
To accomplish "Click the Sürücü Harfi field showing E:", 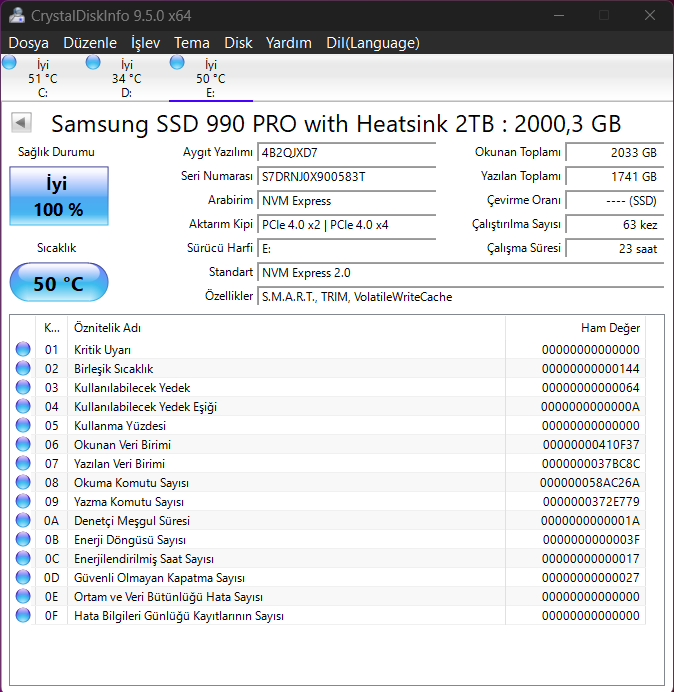I will click(x=346, y=248).
